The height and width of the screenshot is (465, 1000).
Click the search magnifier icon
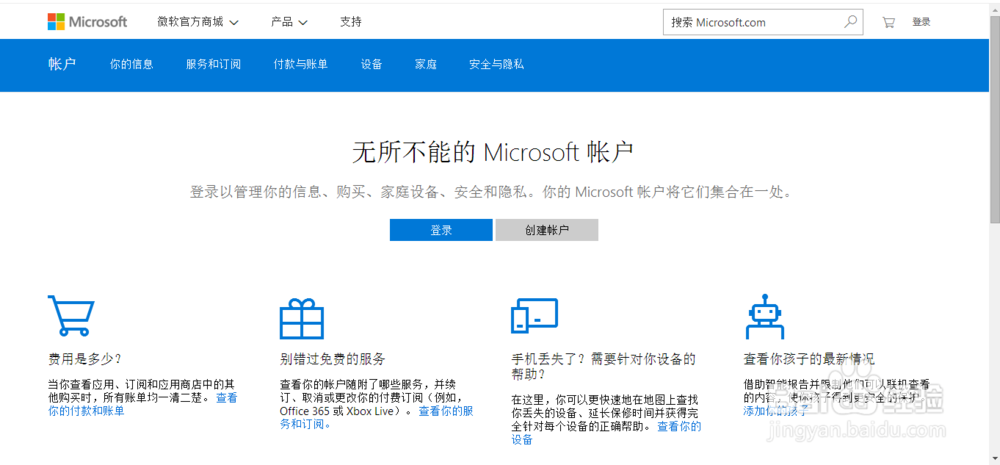click(x=850, y=22)
